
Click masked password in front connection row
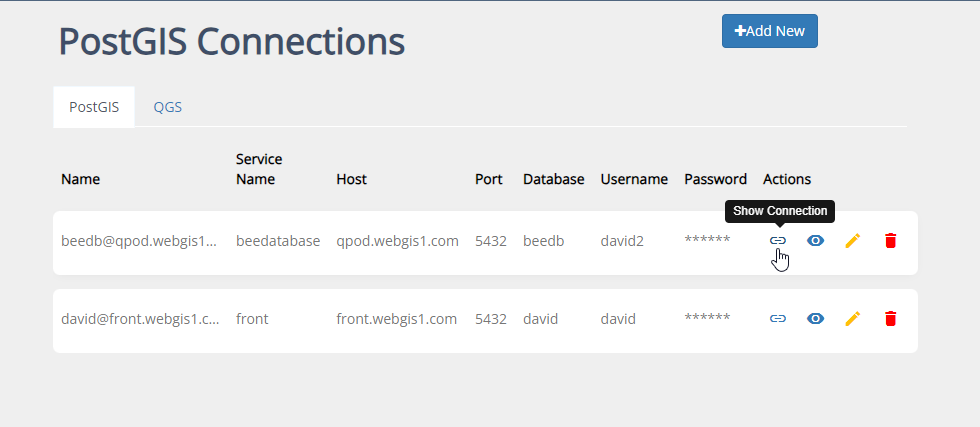(x=707, y=319)
